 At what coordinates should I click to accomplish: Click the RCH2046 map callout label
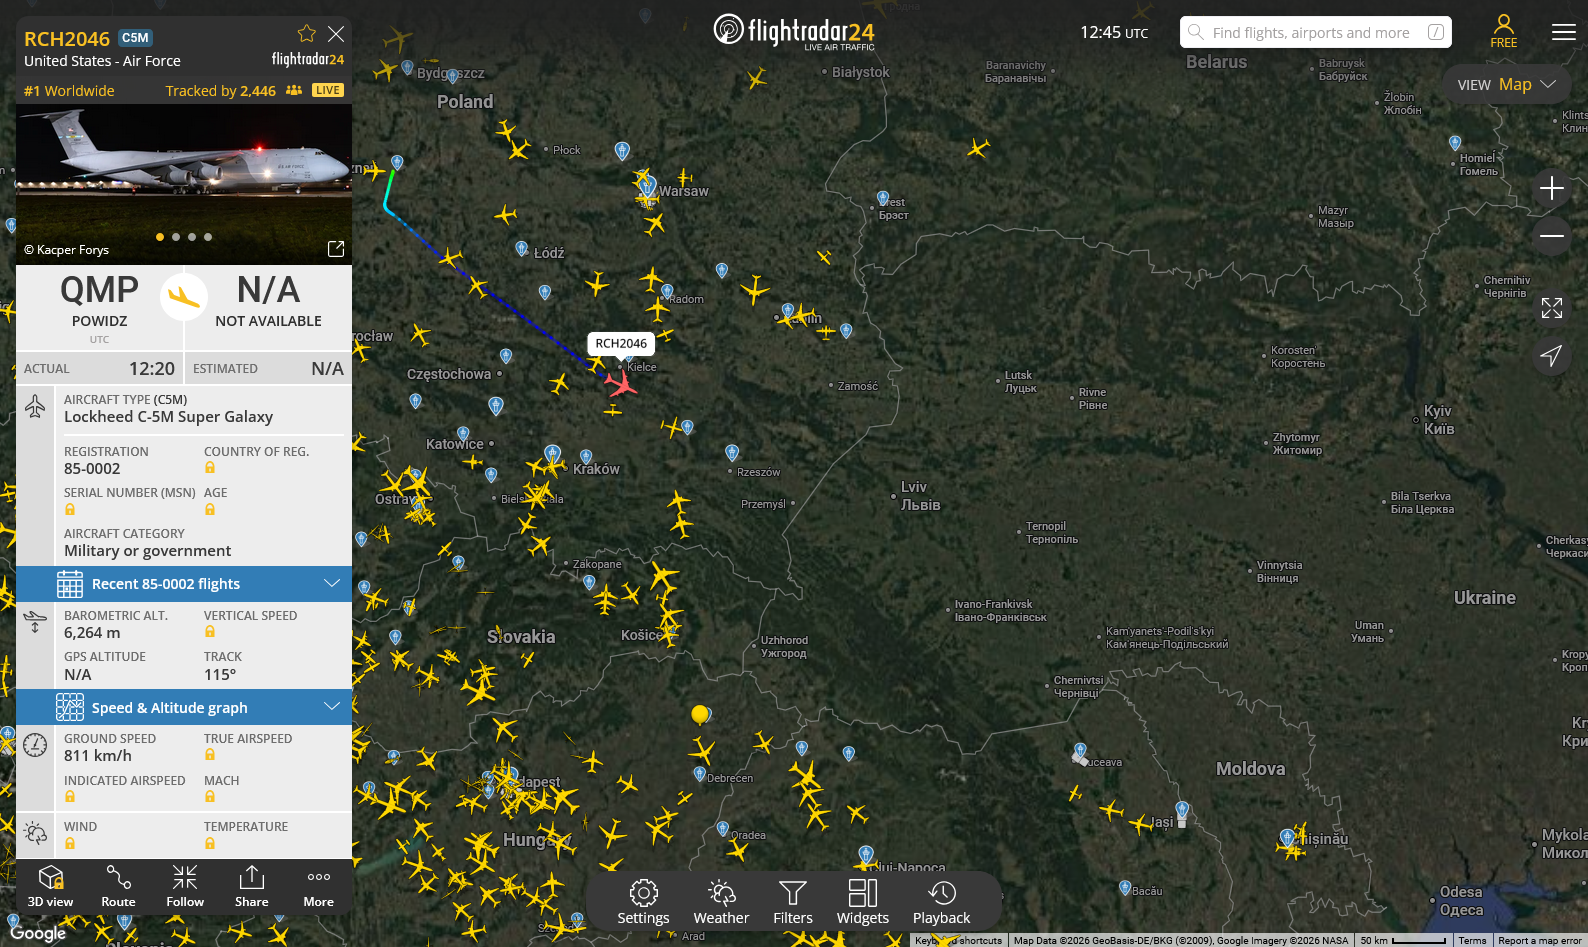[x=621, y=343]
